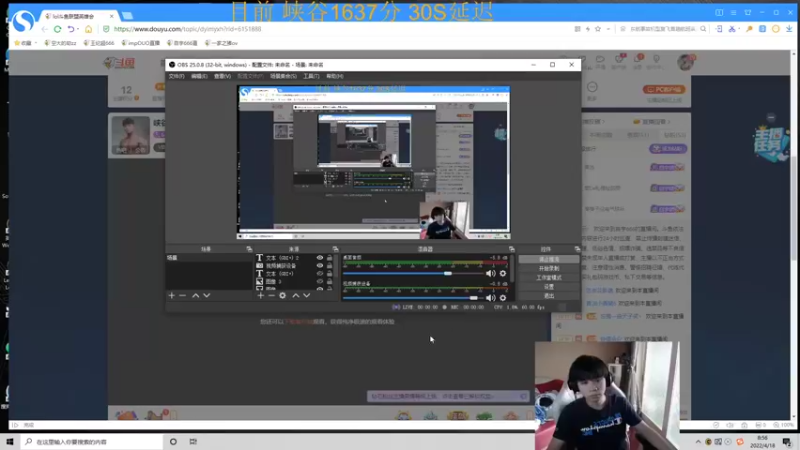This screenshot has height=450, width=800.
Task: Remove the selected source with the minus icon
Action: pyautogui.click(x=271, y=295)
